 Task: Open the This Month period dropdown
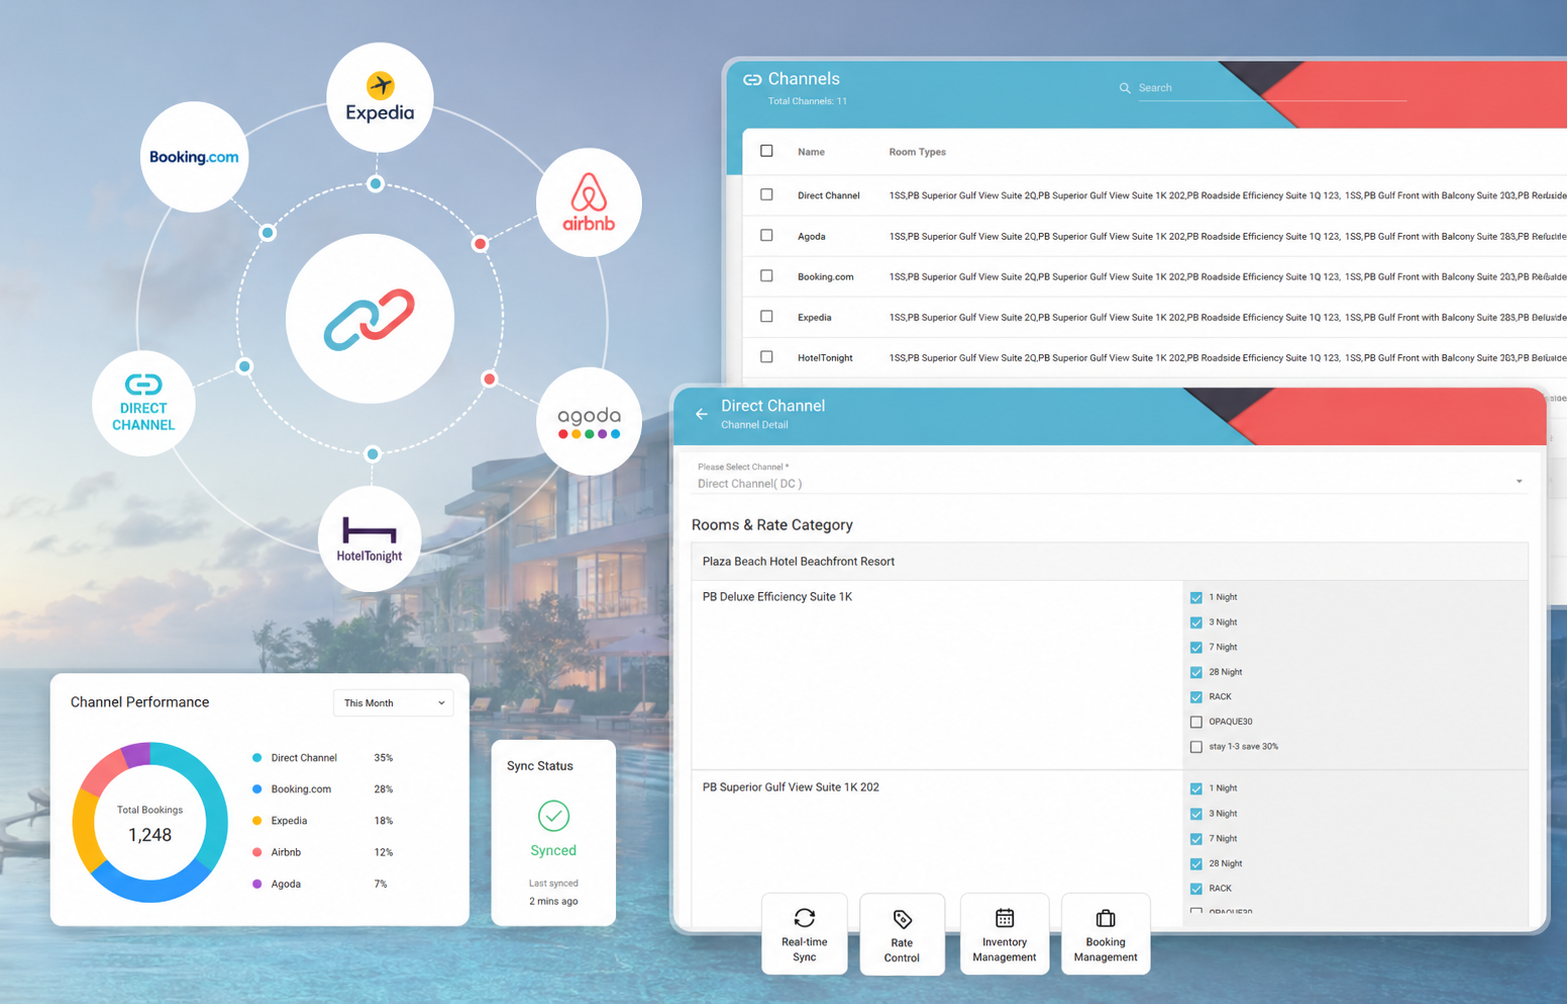pyautogui.click(x=393, y=703)
